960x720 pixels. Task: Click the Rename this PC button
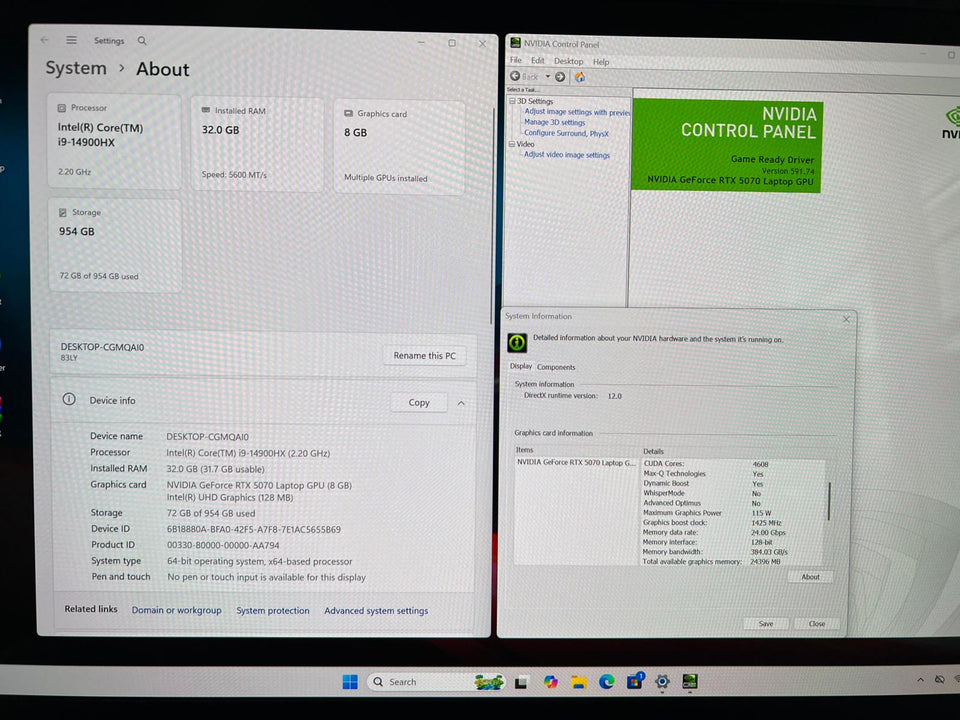pyautogui.click(x=424, y=356)
